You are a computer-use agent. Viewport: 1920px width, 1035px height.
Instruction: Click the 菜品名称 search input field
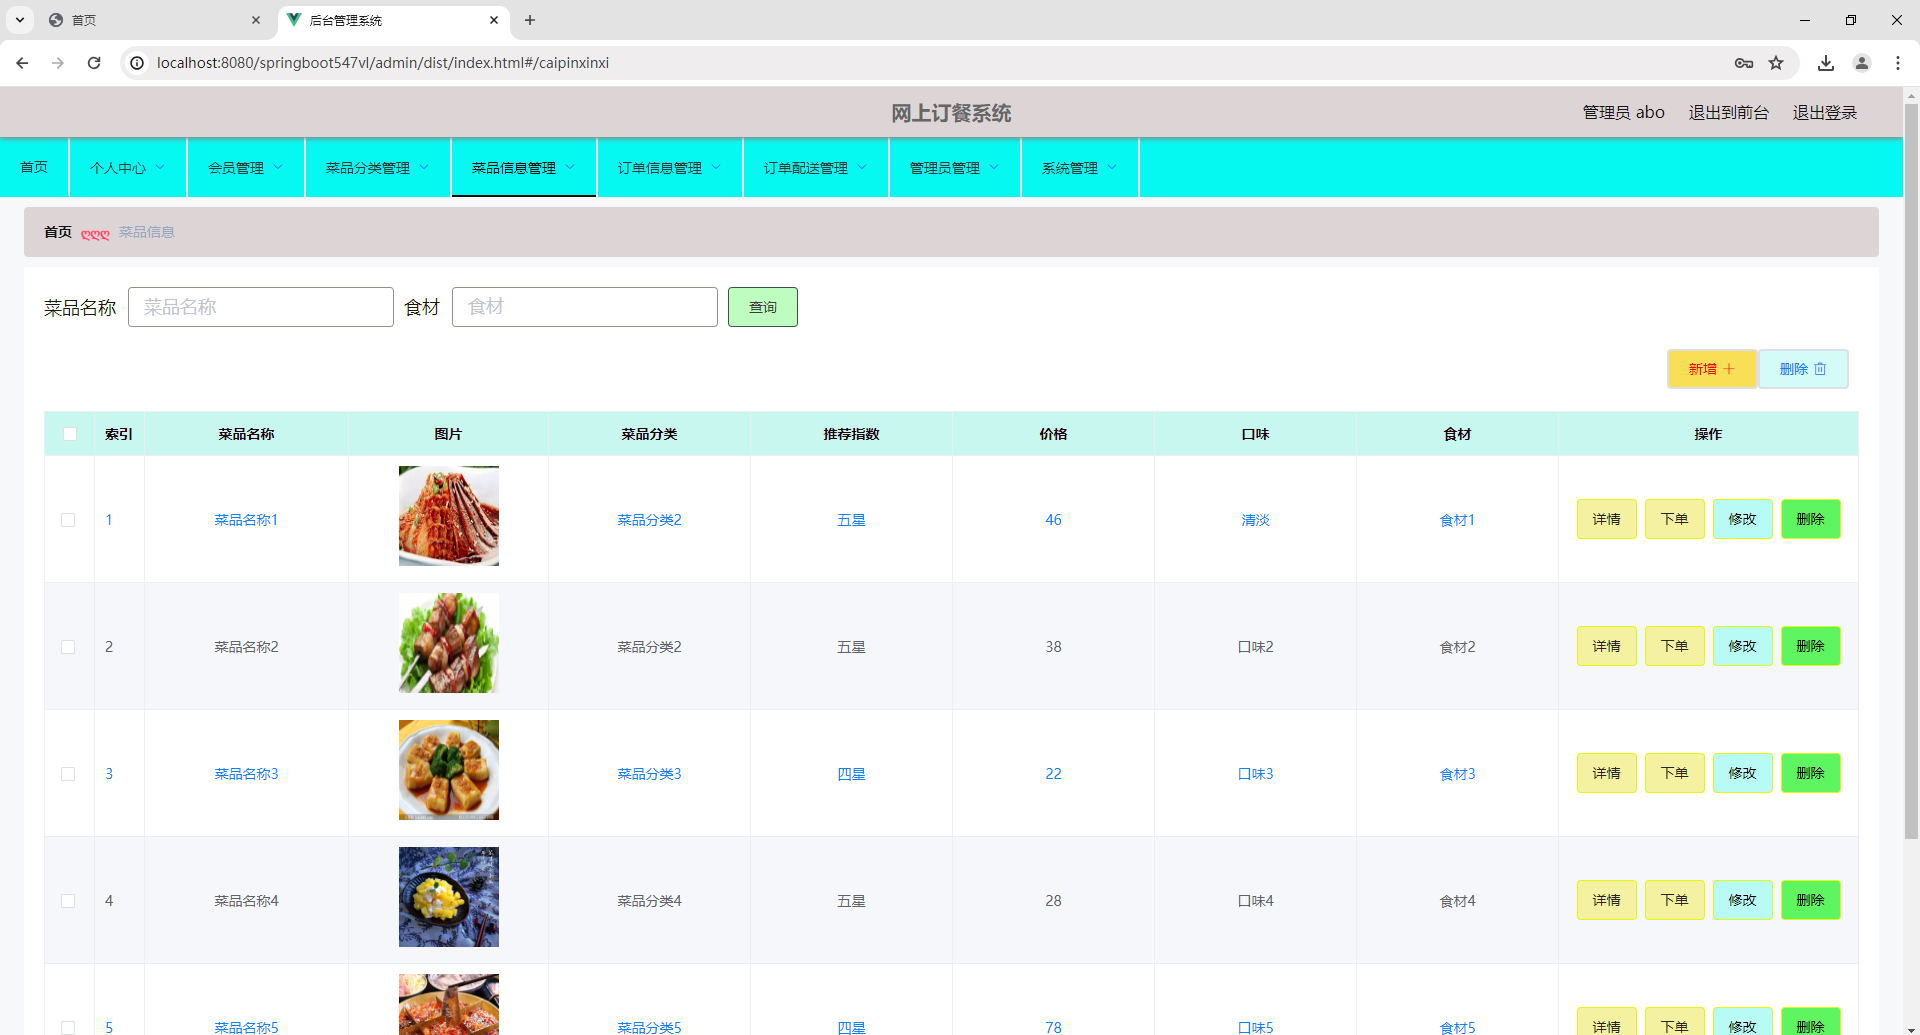tap(260, 307)
